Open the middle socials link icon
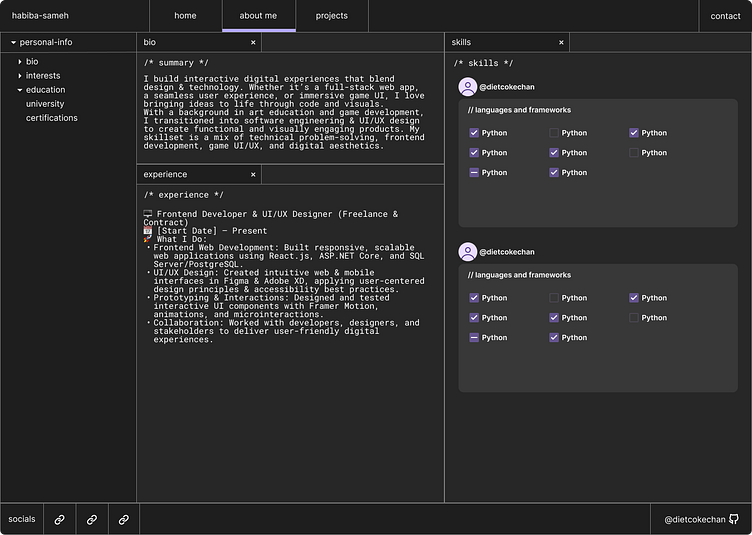 coord(92,520)
